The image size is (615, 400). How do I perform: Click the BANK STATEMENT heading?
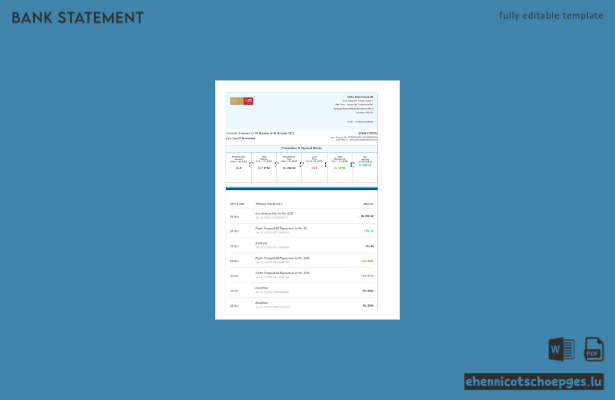click(78, 18)
